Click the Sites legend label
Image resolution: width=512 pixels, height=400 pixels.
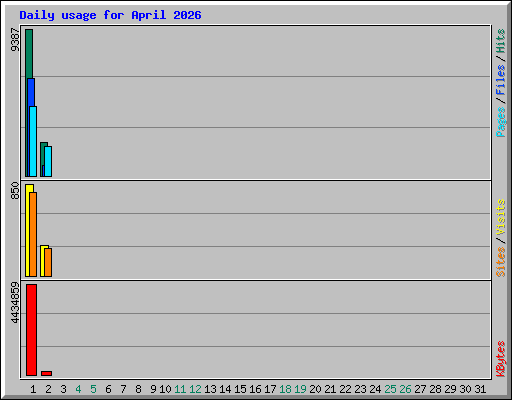[x=500, y=262]
